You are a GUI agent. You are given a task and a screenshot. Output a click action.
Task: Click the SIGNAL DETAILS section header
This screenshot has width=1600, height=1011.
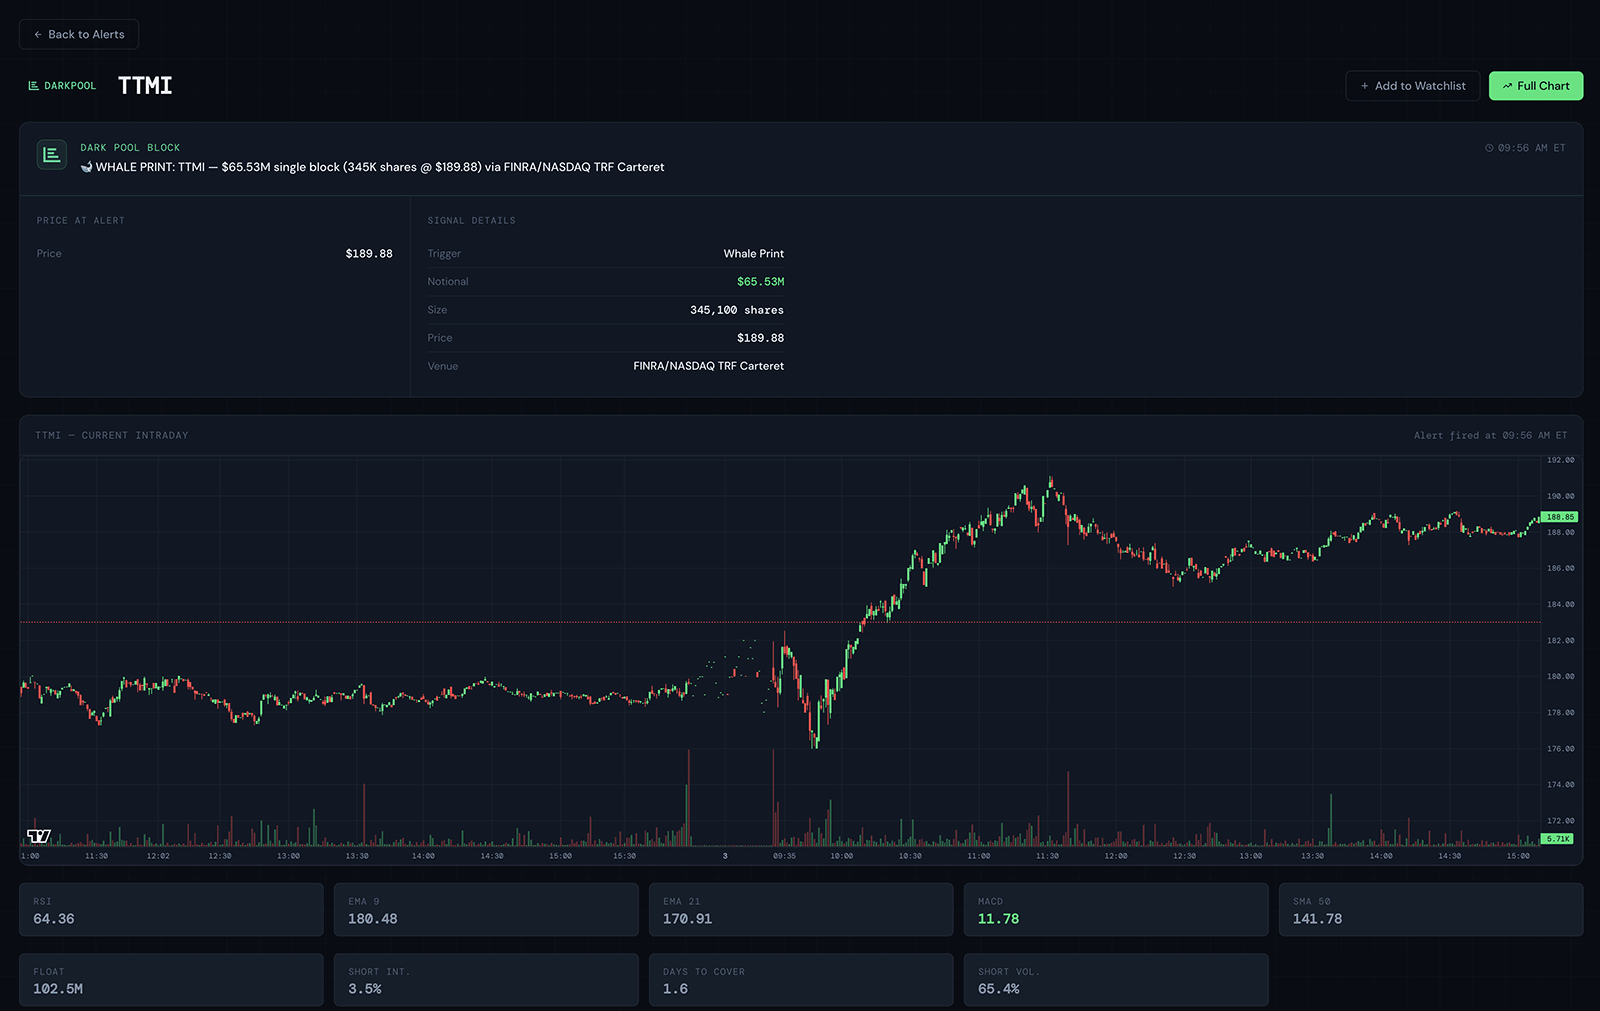pos(472,221)
